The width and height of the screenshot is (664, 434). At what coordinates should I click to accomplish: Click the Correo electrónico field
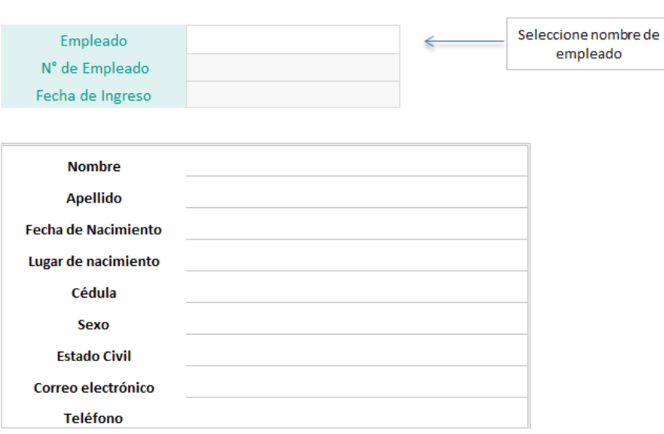(357, 382)
